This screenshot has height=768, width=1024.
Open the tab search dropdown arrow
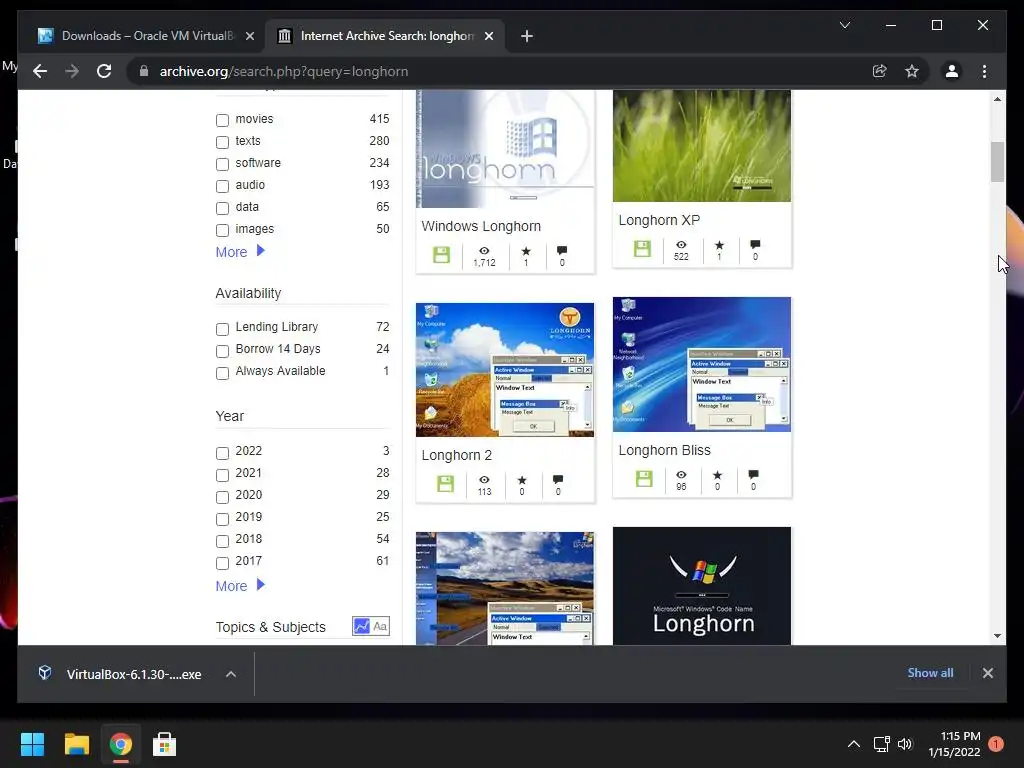click(x=844, y=25)
